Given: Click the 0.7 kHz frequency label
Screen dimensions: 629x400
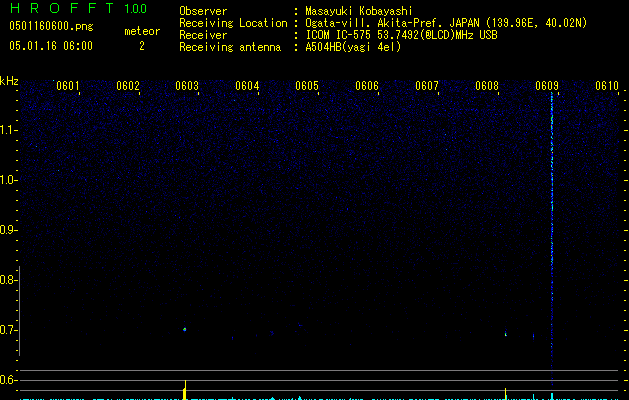Looking at the screenshot, I should pyautogui.click(x=7, y=330).
